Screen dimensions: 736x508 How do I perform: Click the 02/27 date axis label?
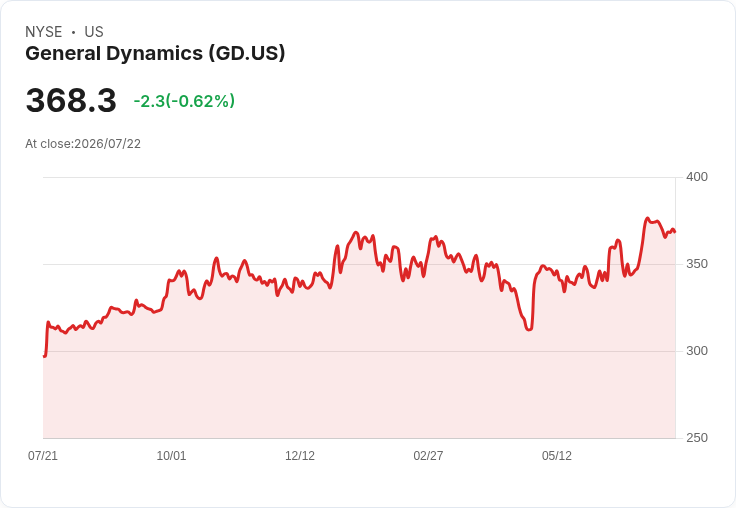click(428, 456)
